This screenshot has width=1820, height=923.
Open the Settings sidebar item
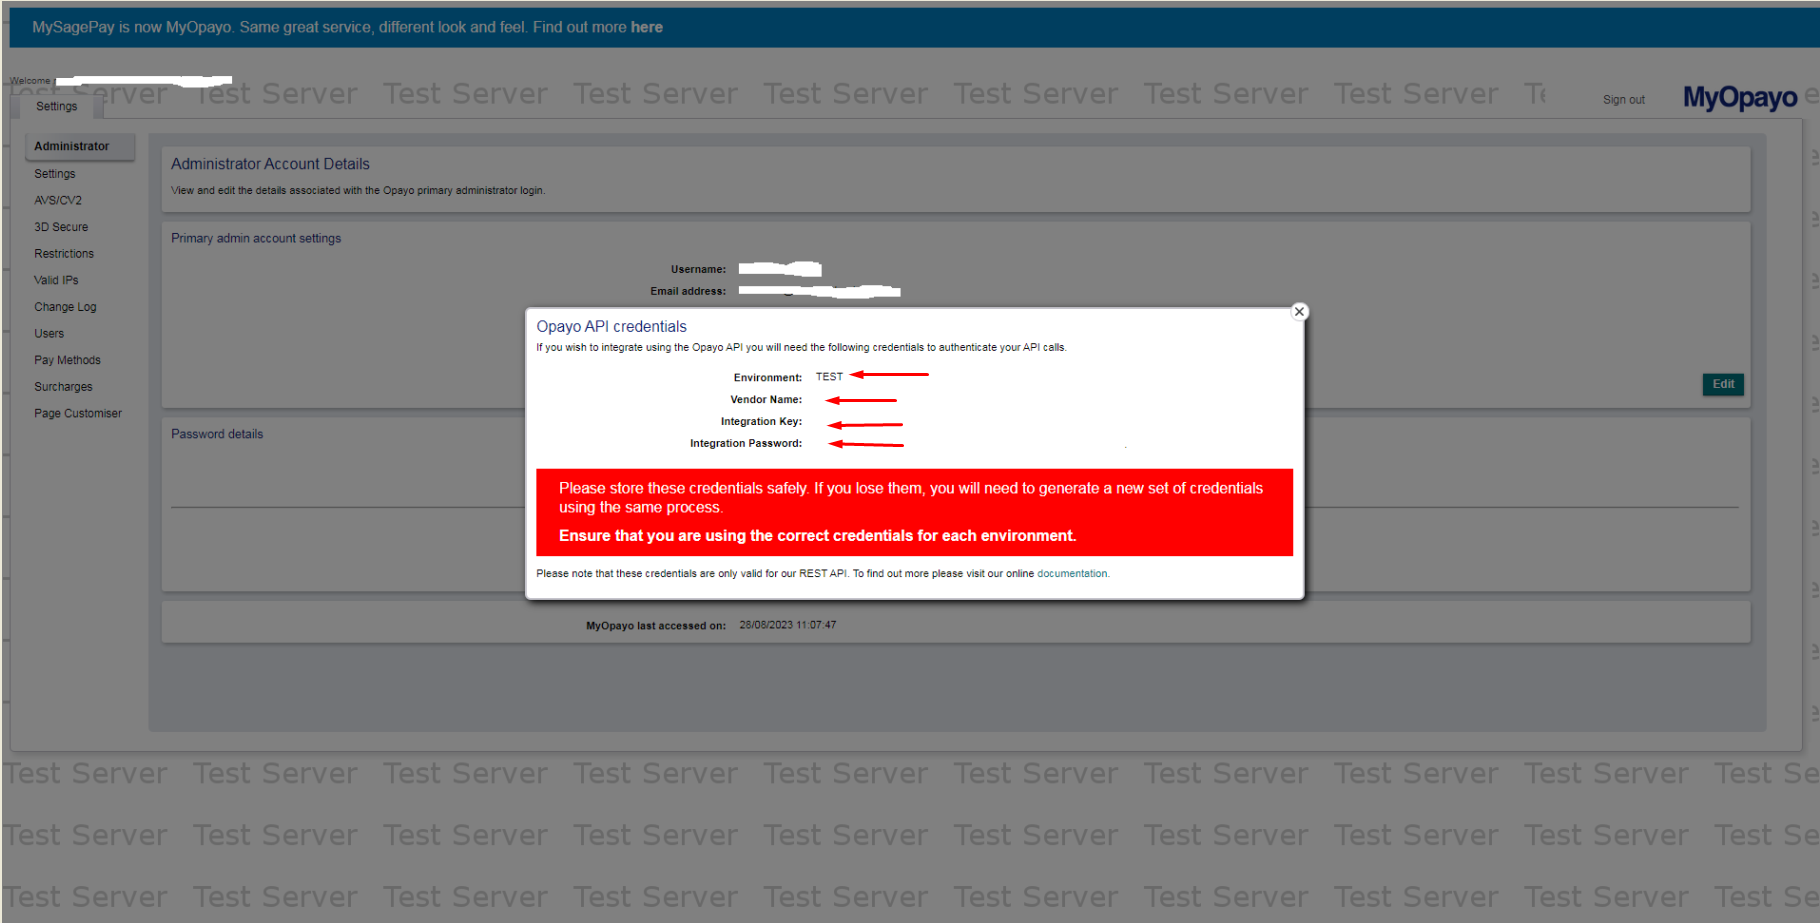(55, 174)
